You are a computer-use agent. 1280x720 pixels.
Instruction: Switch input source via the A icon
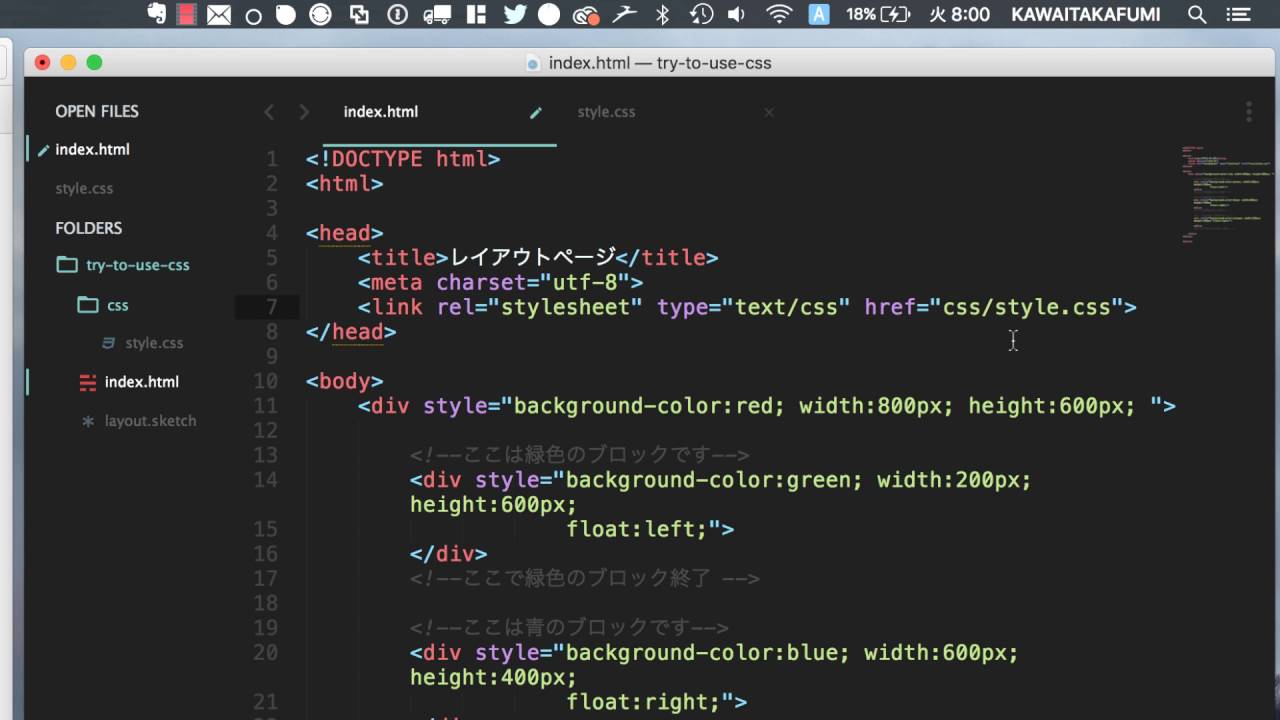819,14
